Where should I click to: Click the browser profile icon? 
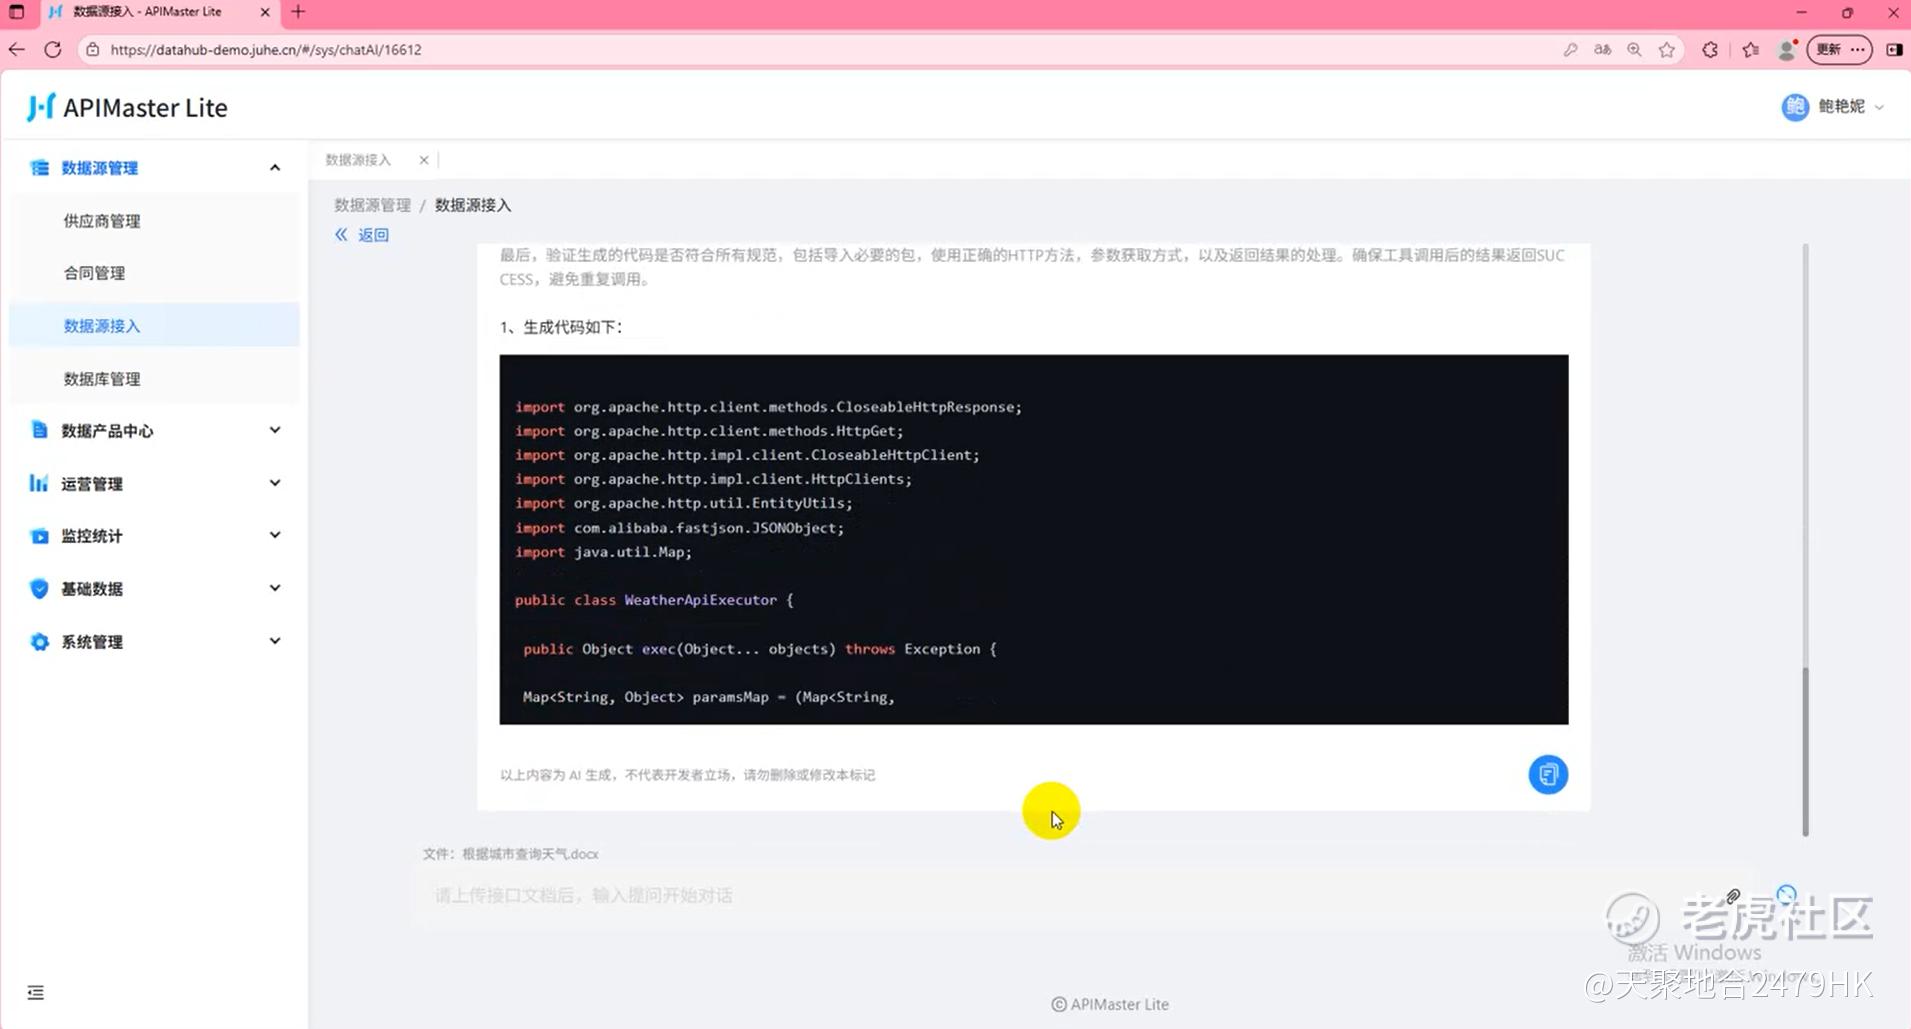(1786, 49)
